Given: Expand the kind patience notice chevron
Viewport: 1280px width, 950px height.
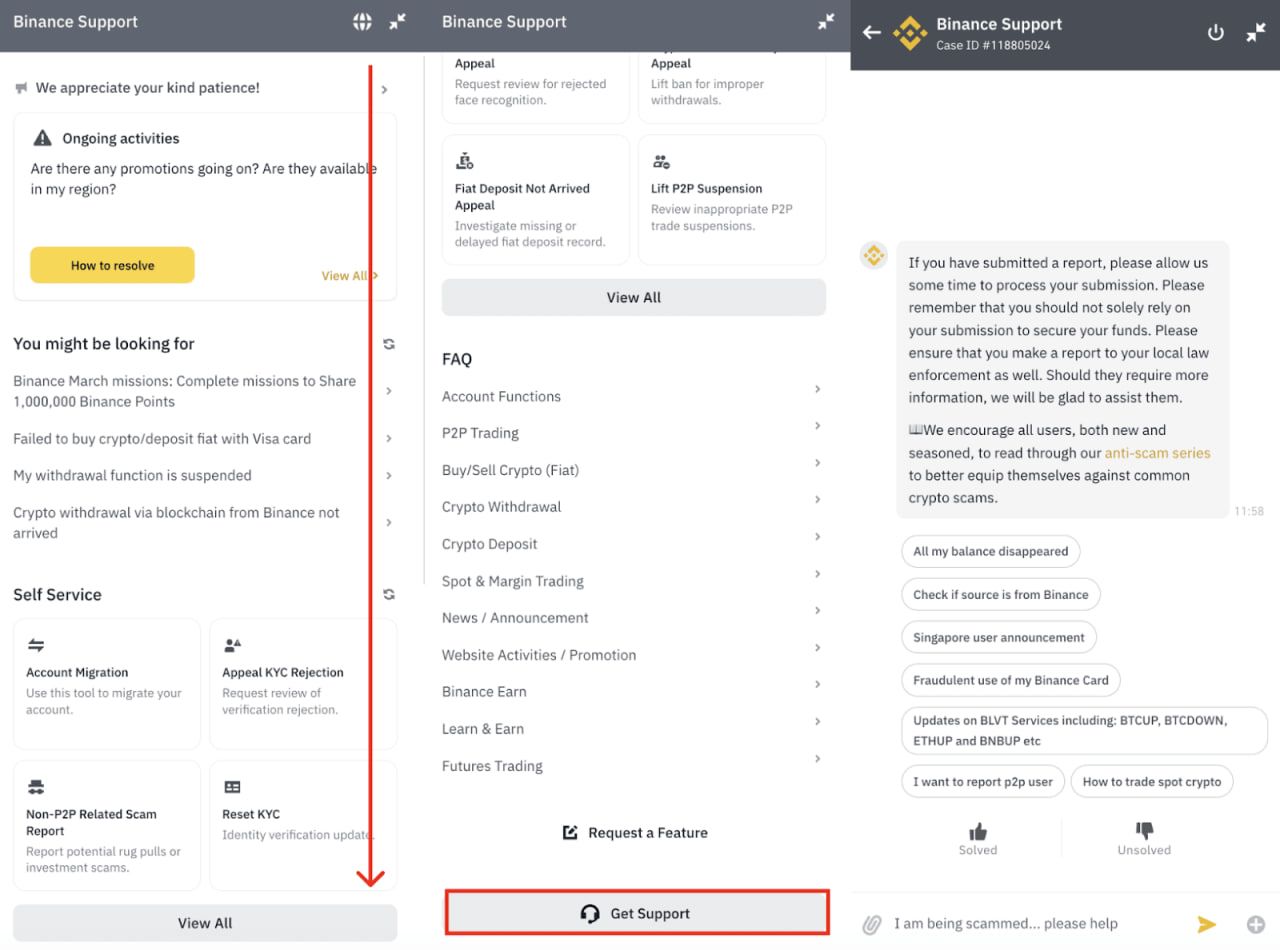Looking at the screenshot, I should click(385, 90).
